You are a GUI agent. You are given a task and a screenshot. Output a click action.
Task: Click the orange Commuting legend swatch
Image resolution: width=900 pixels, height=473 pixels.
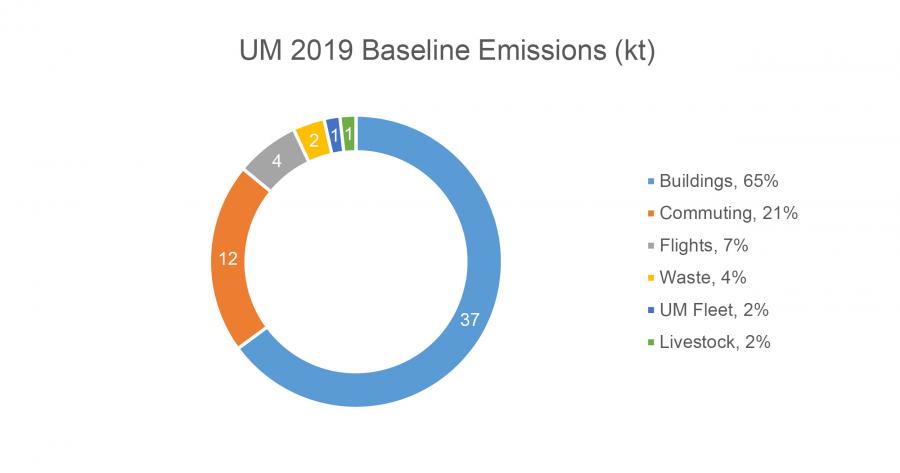(652, 213)
